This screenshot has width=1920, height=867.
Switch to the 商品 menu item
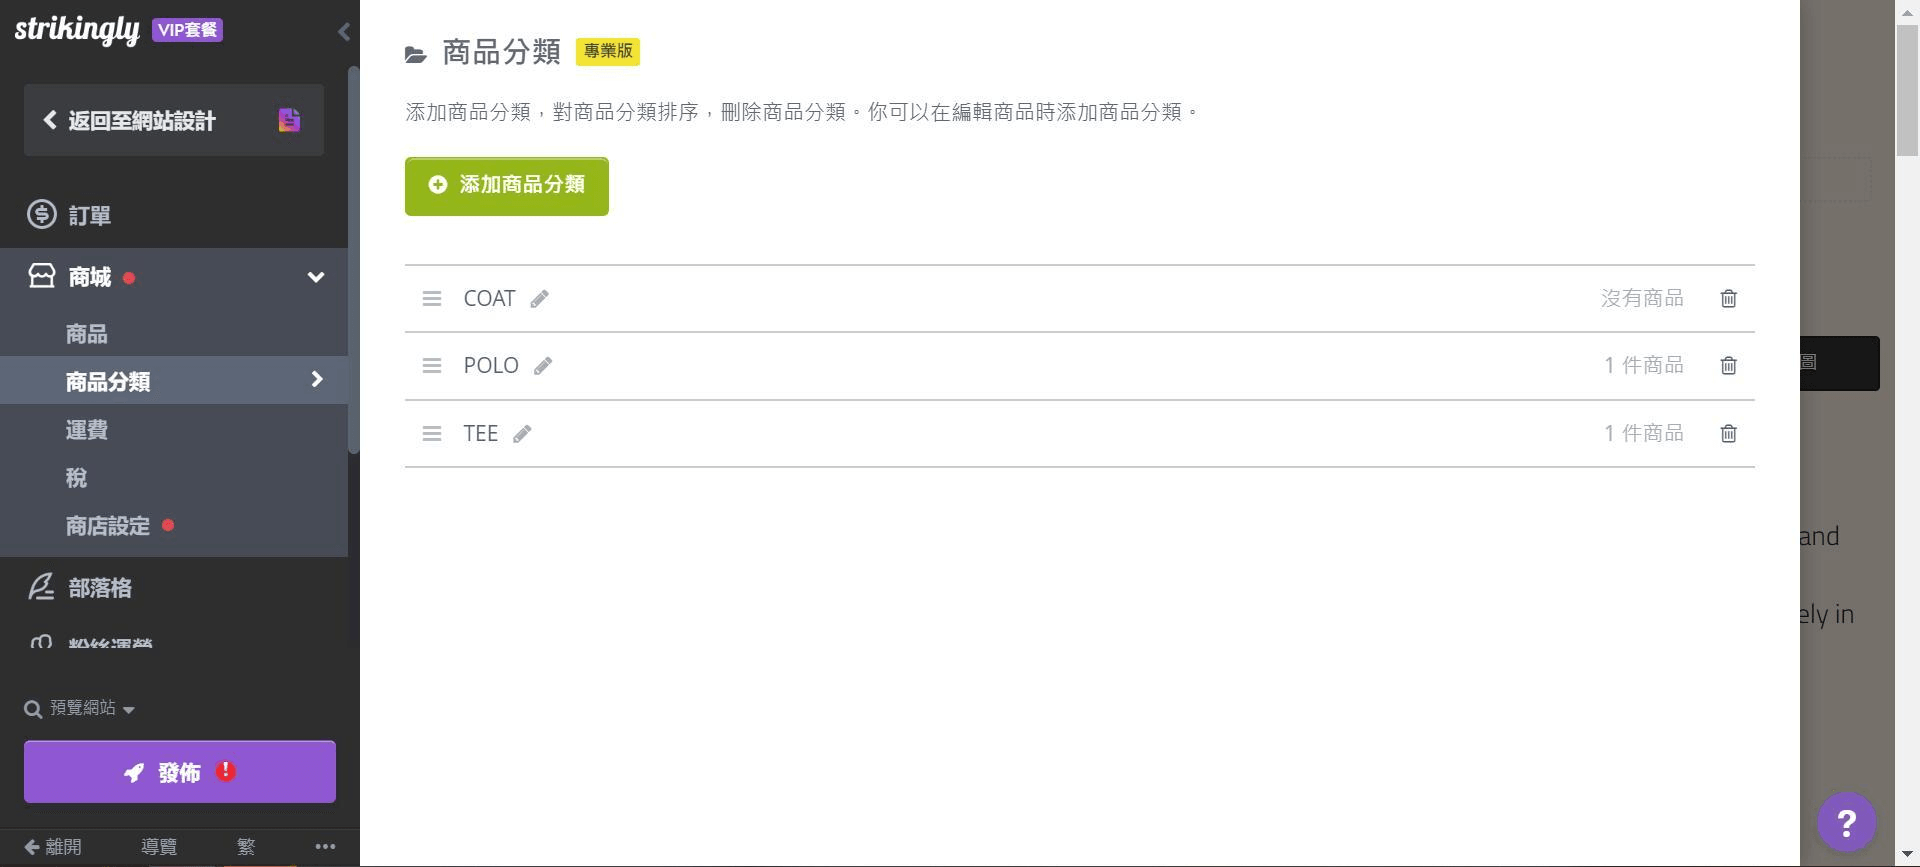(x=86, y=333)
